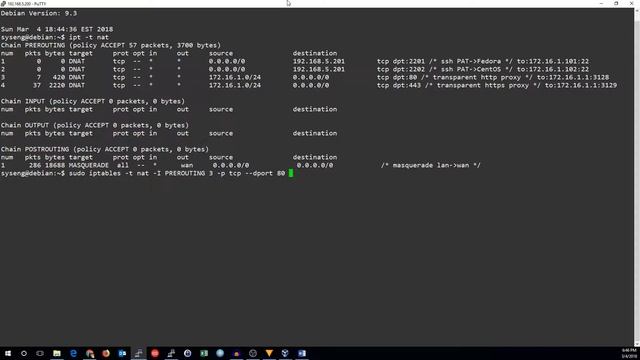Click 'wan' out-interface in the MASQUERADE rule
The height and width of the screenshot is (360, 640).
point(187,165)
